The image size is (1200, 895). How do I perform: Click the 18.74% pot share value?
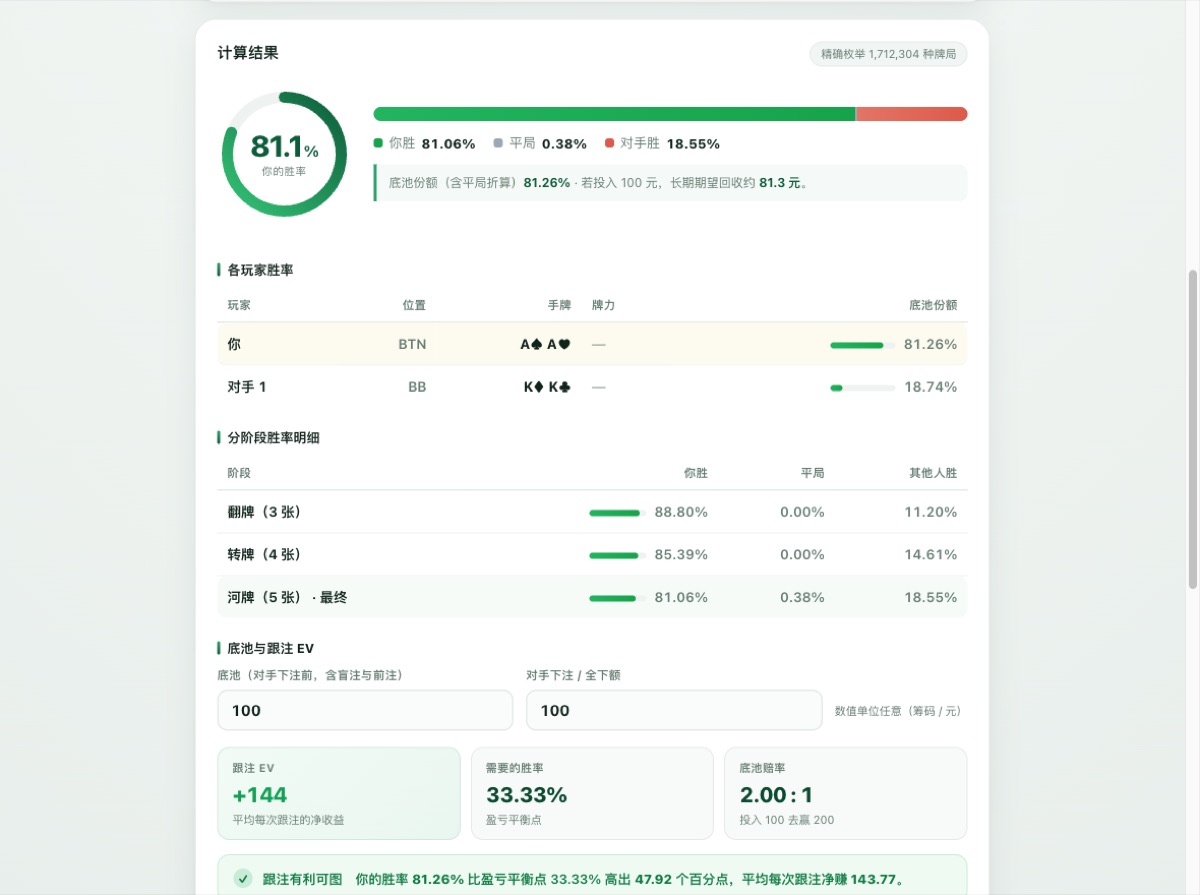(930, 387)
